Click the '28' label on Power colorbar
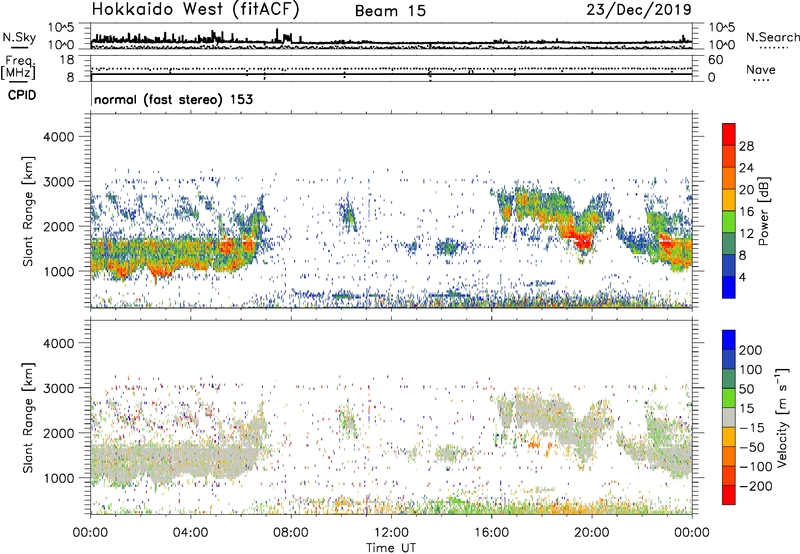The image size is (800, 554). point(746,146)
